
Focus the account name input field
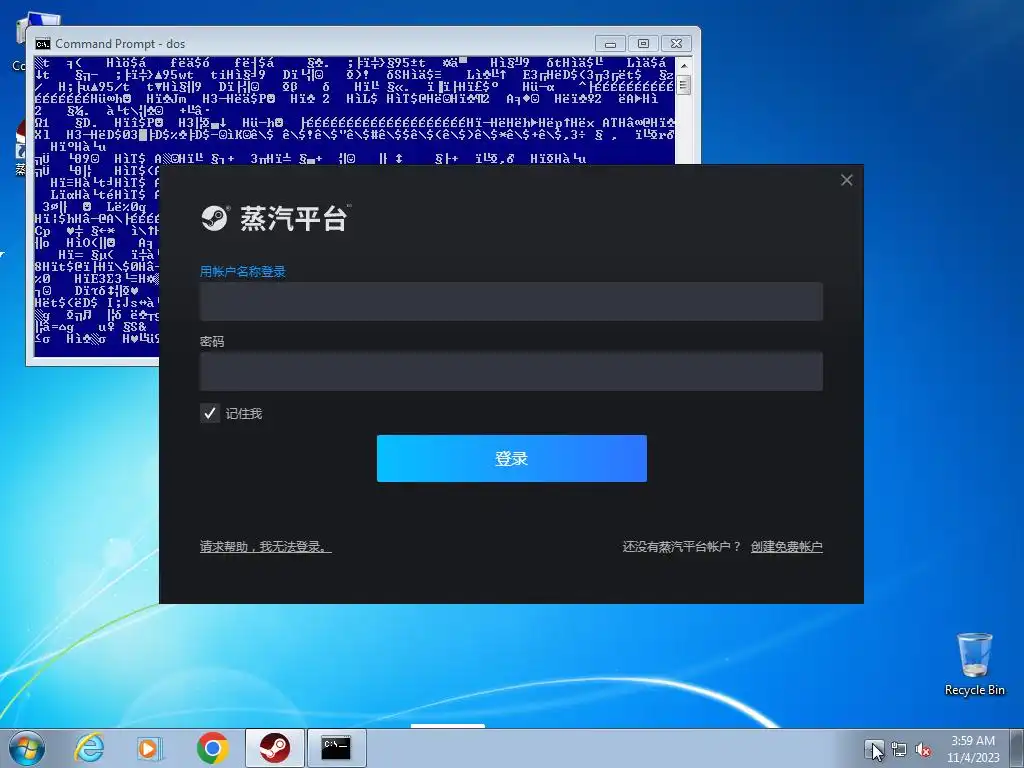pos(511,302)
